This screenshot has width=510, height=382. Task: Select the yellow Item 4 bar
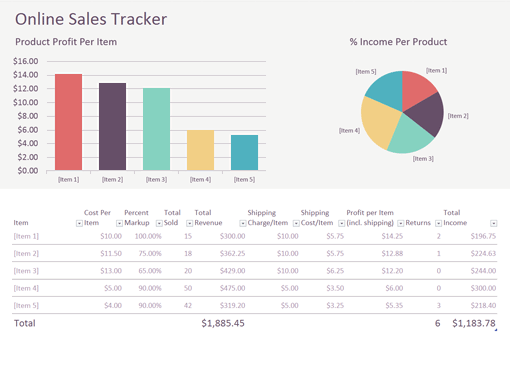tap(200, 150)
